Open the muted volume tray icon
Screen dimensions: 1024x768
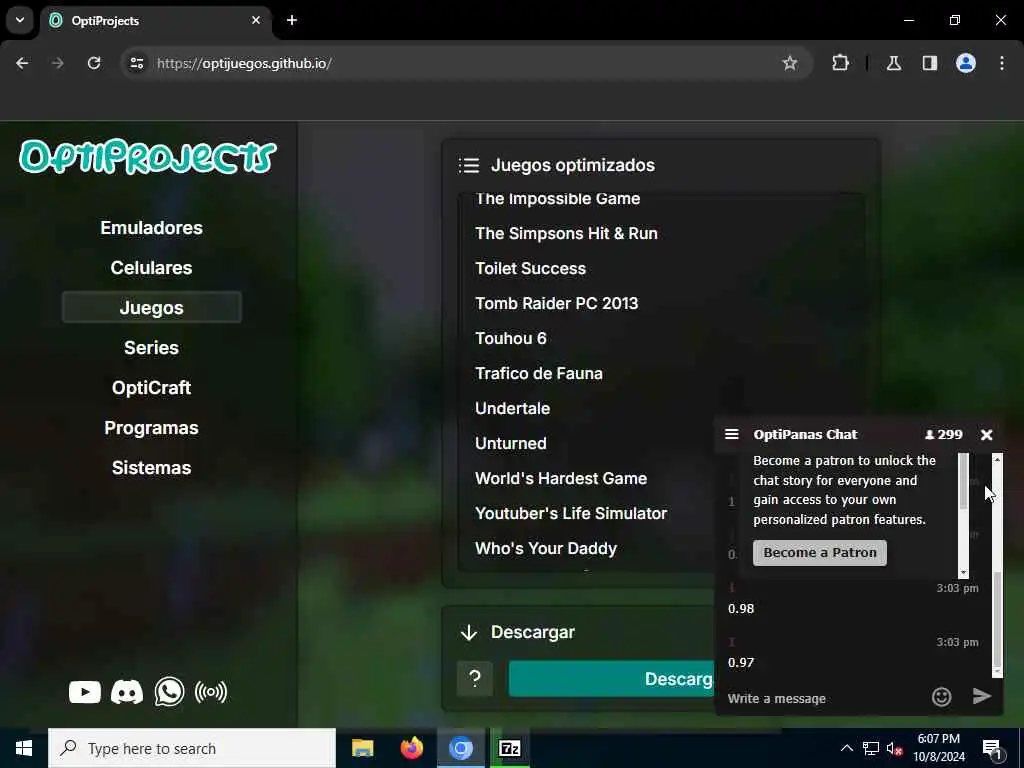pyautogui.click(x=894, y=748)
